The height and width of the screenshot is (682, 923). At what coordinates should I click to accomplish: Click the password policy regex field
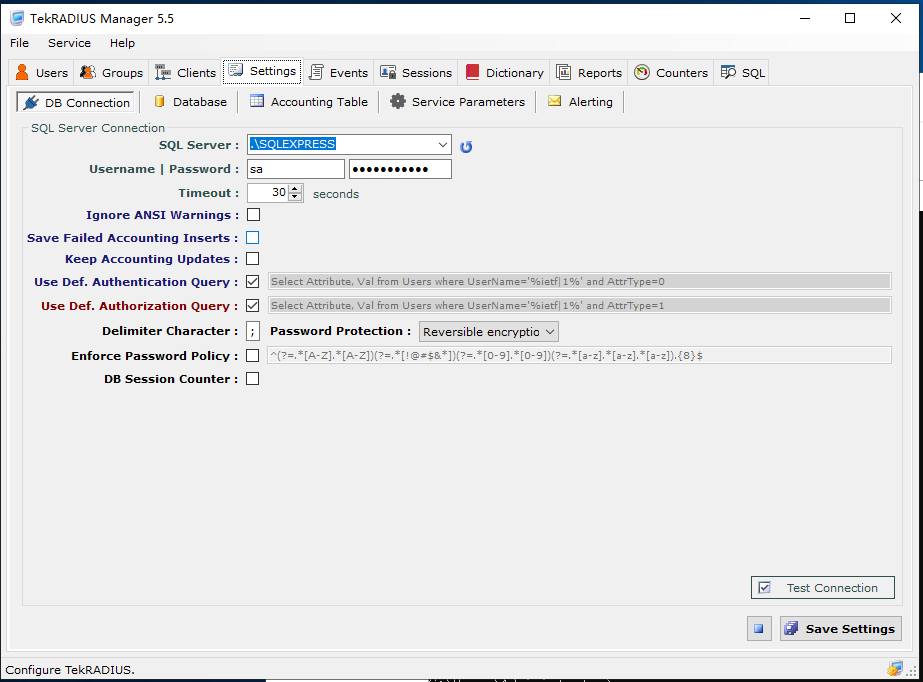580,355
